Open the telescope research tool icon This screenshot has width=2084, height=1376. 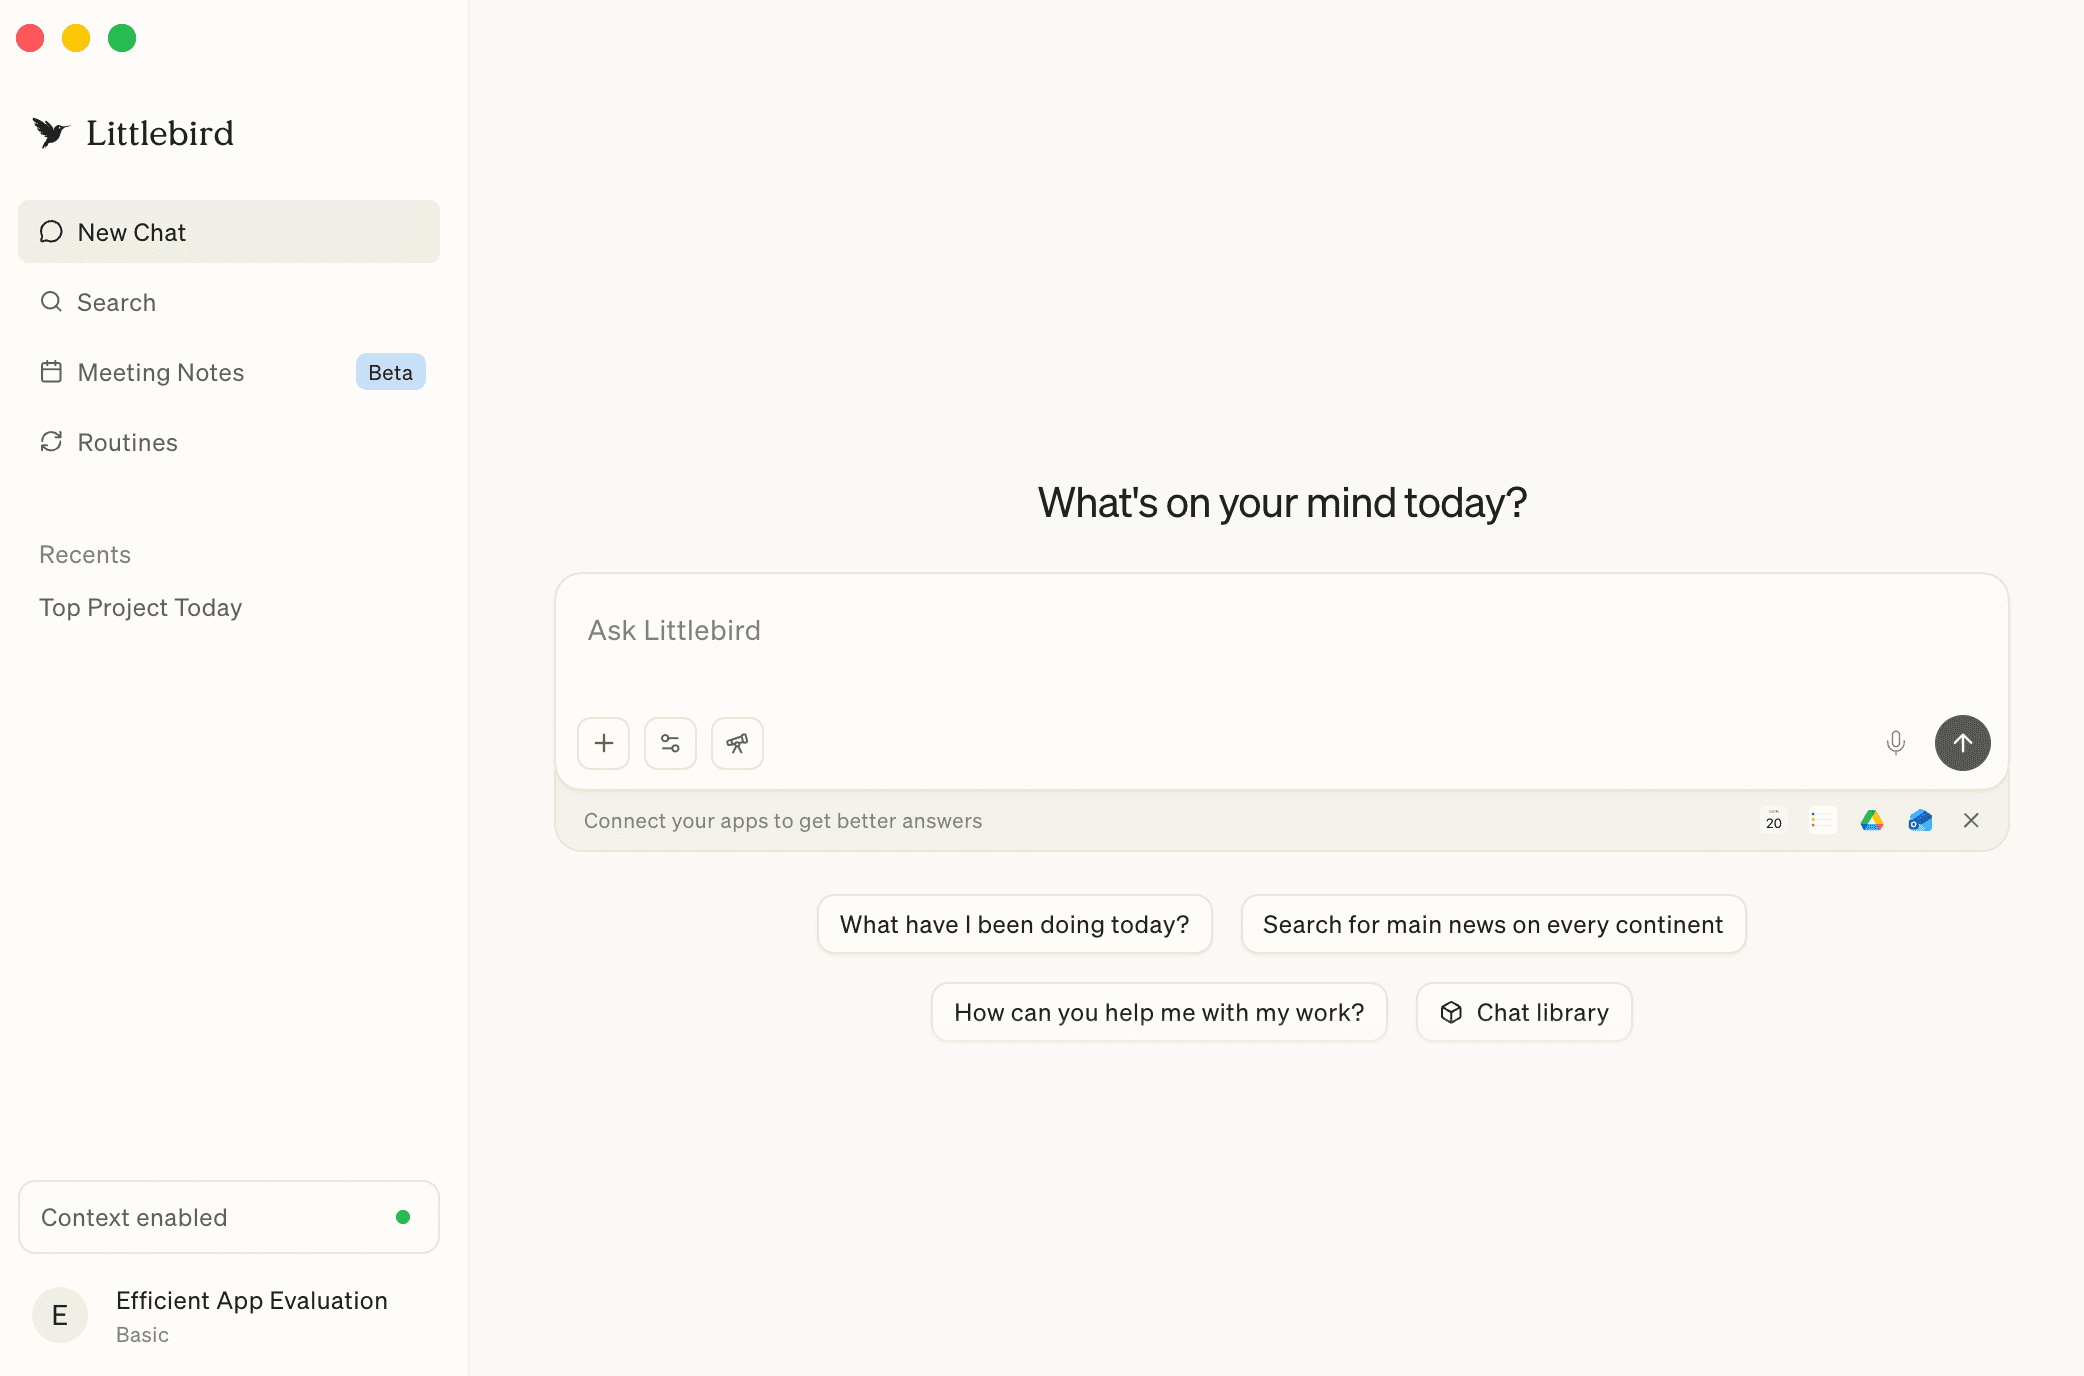tap(737, 743)
